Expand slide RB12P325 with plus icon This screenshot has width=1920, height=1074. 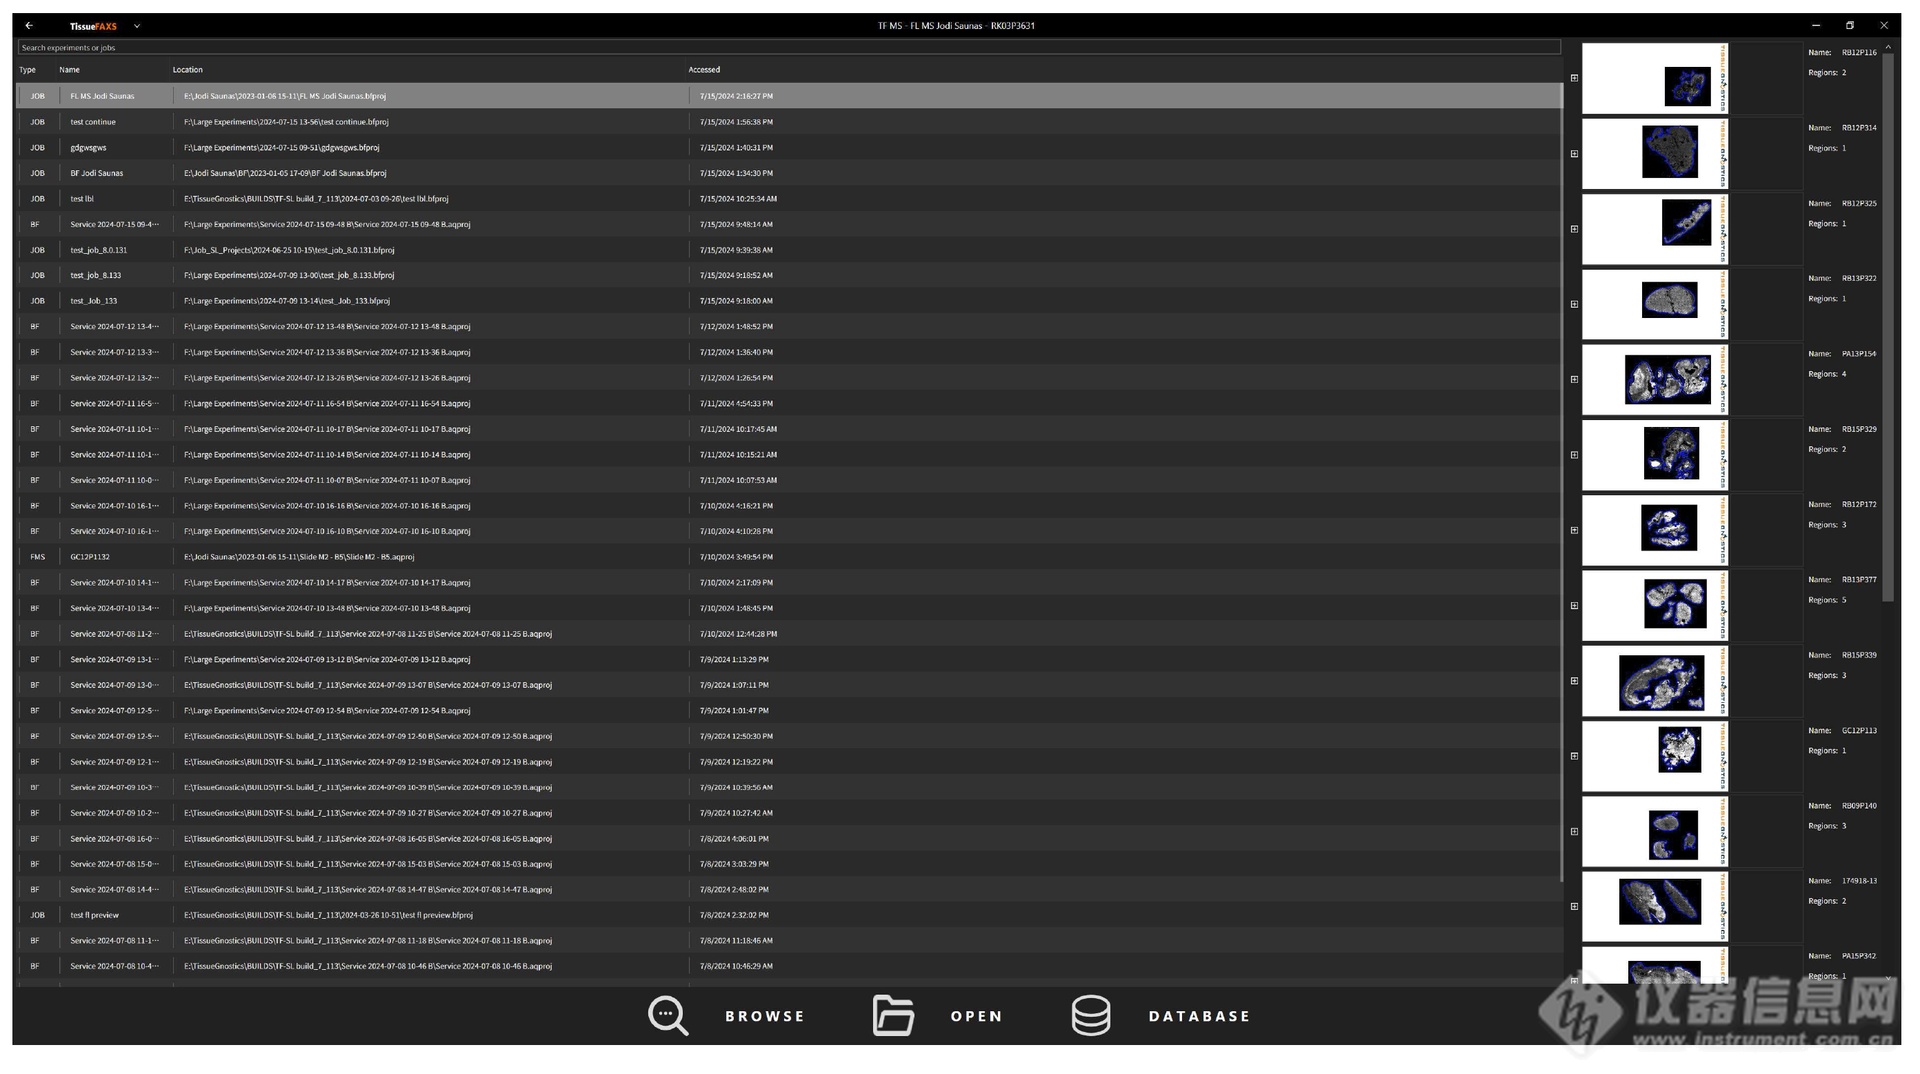[1574, 229]
